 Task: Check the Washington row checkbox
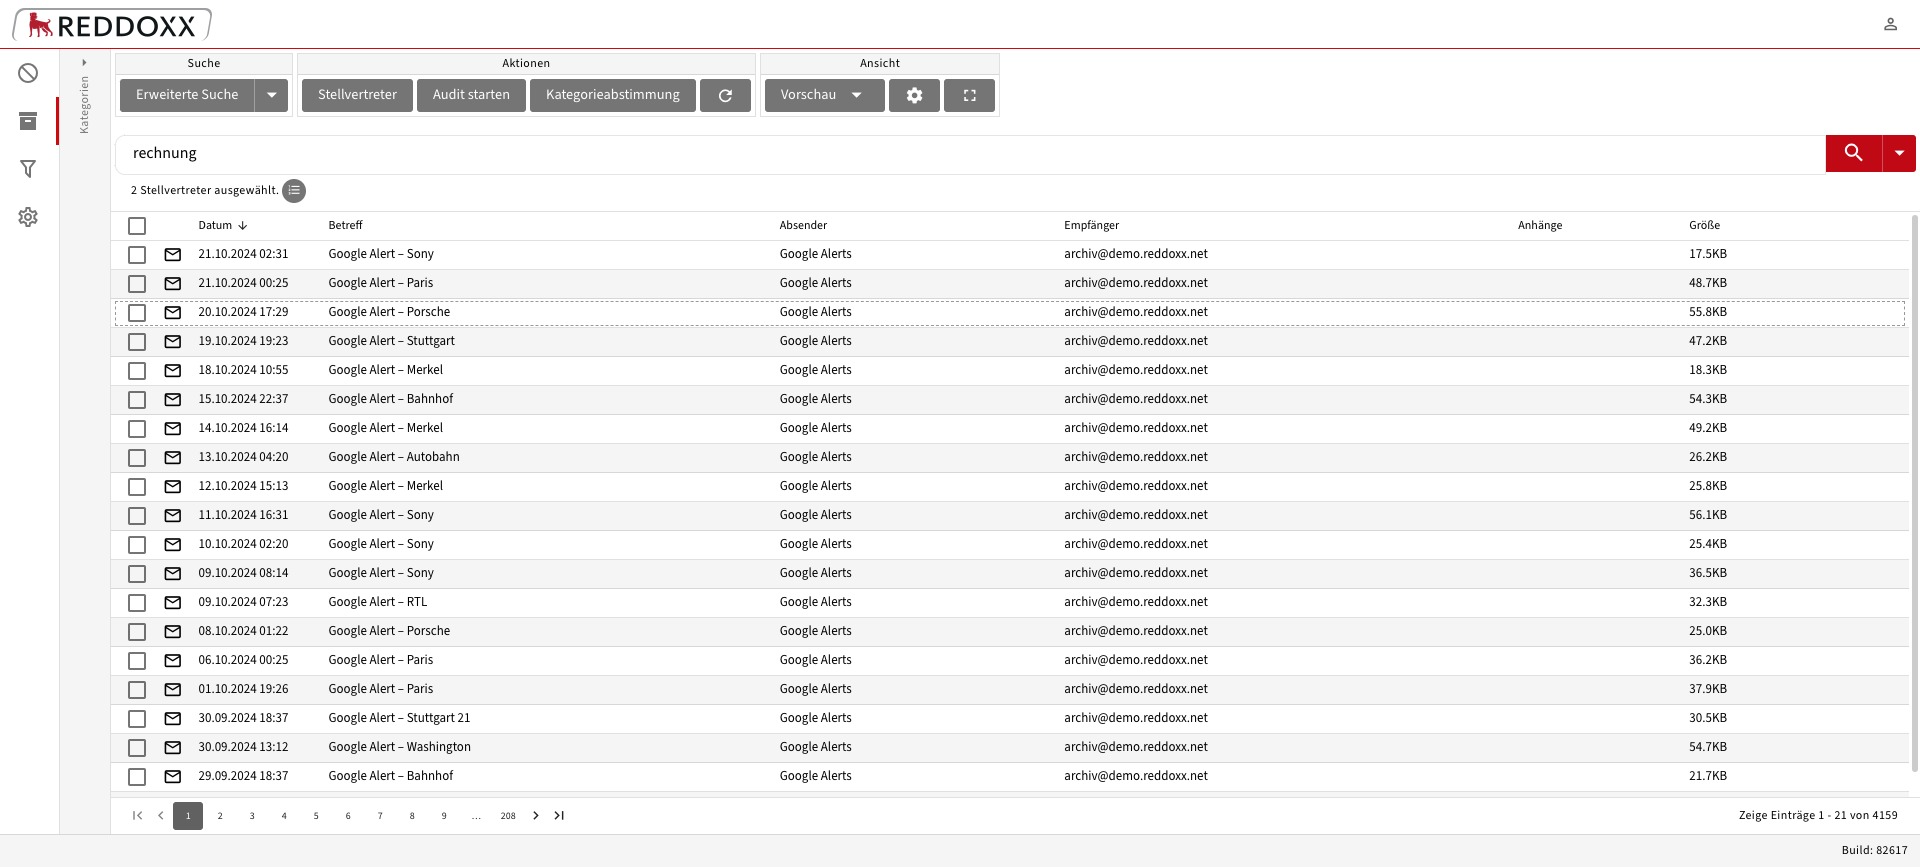point(137,748)
